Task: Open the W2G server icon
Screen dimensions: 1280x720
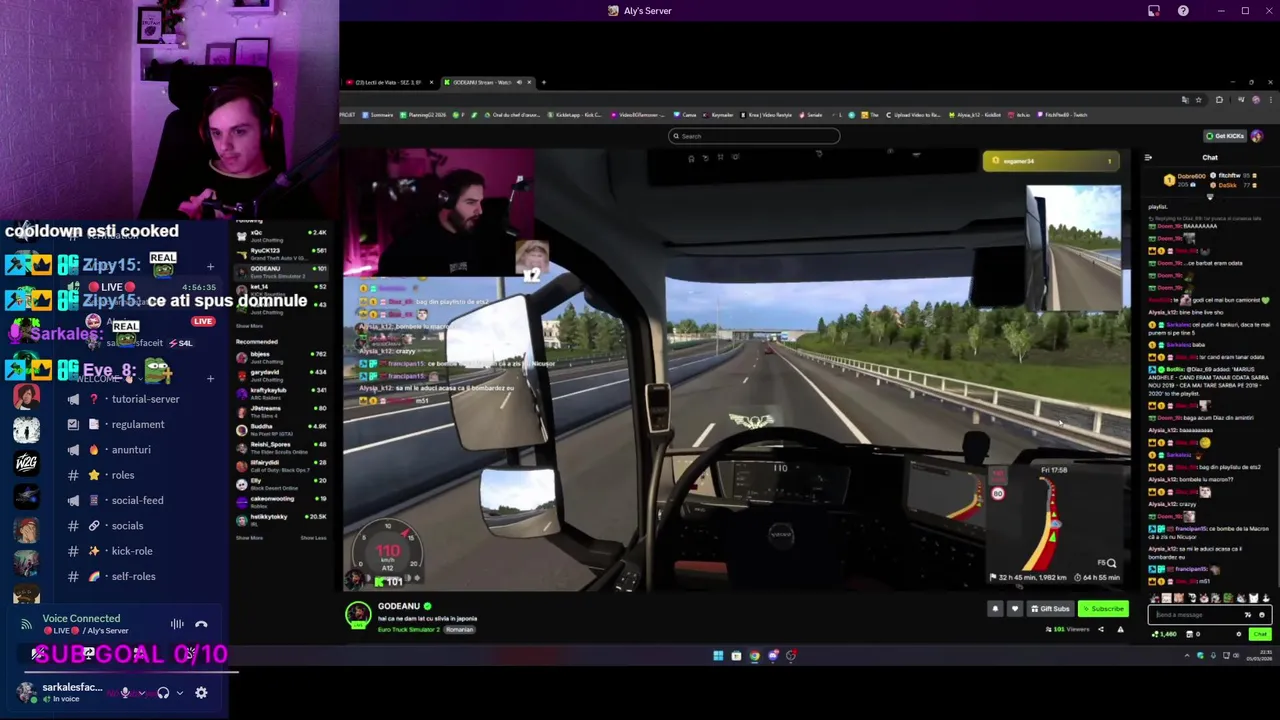Action: click(26, 462)
